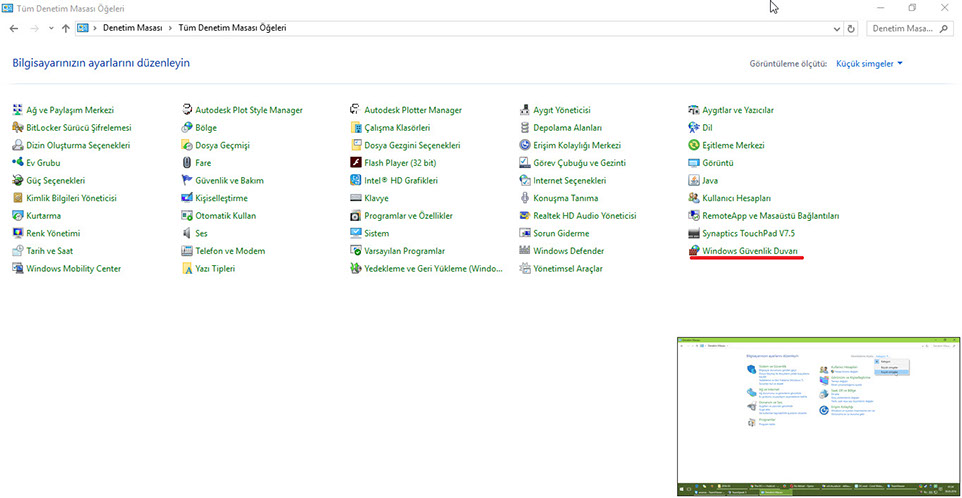This screenshot has height=498, width=962.
Task: Open Yedekleme ve Geri Yükleme link
Action: [433, 269]
